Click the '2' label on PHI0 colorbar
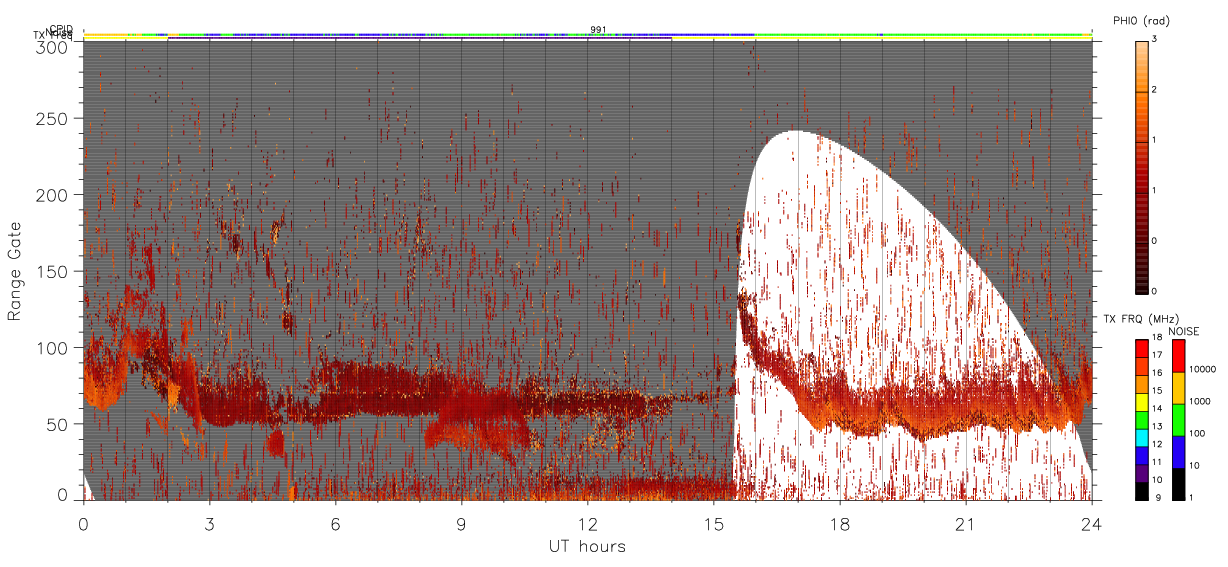This screenshot has width=1228, height=567. point(1155,89)
